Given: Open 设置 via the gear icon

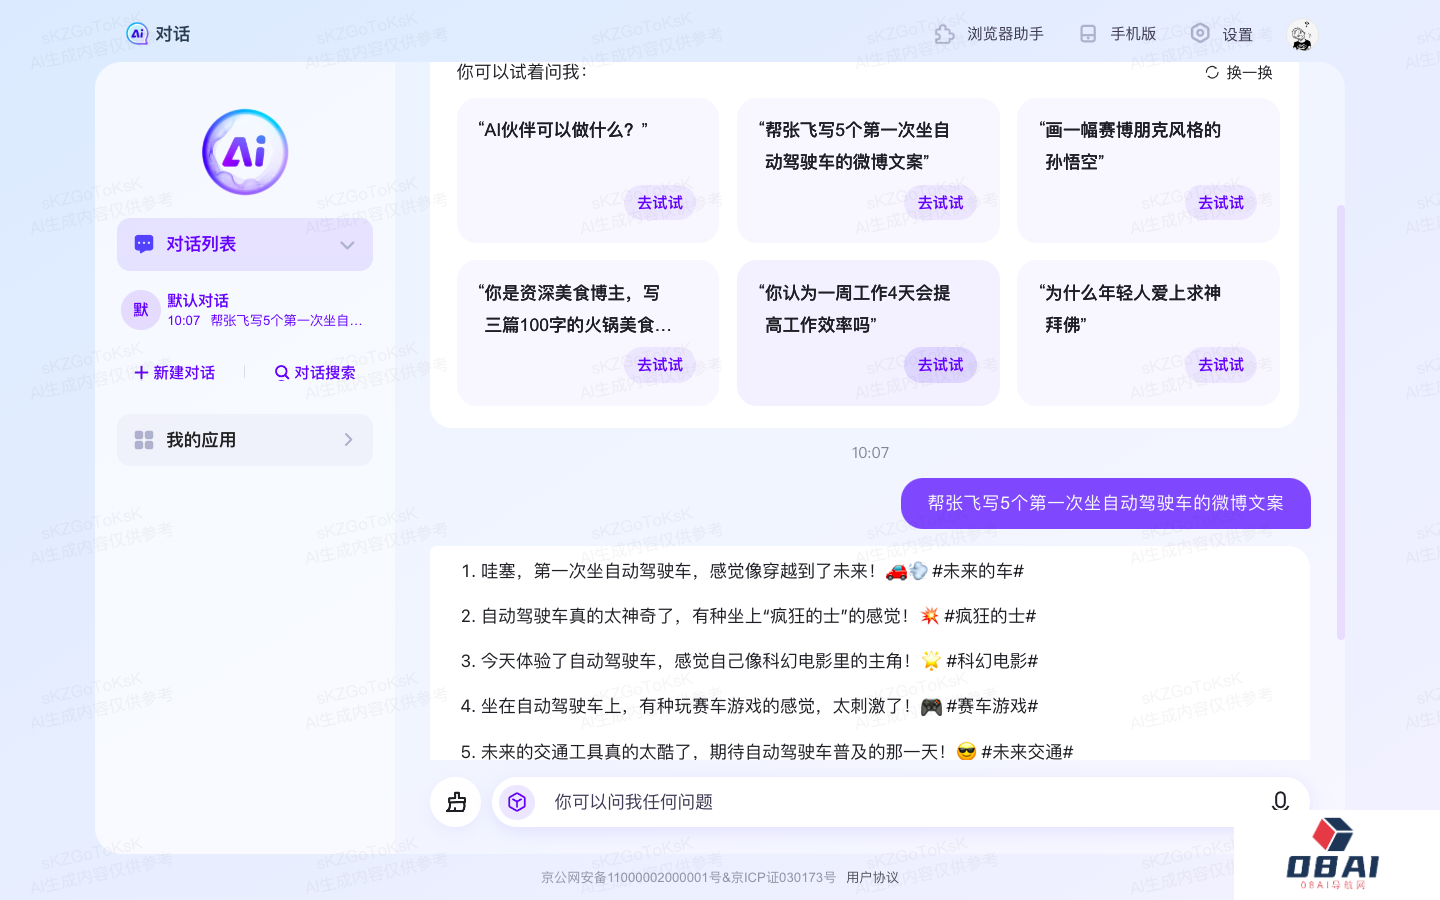Looking at the screenshot, I should 1200,33.
